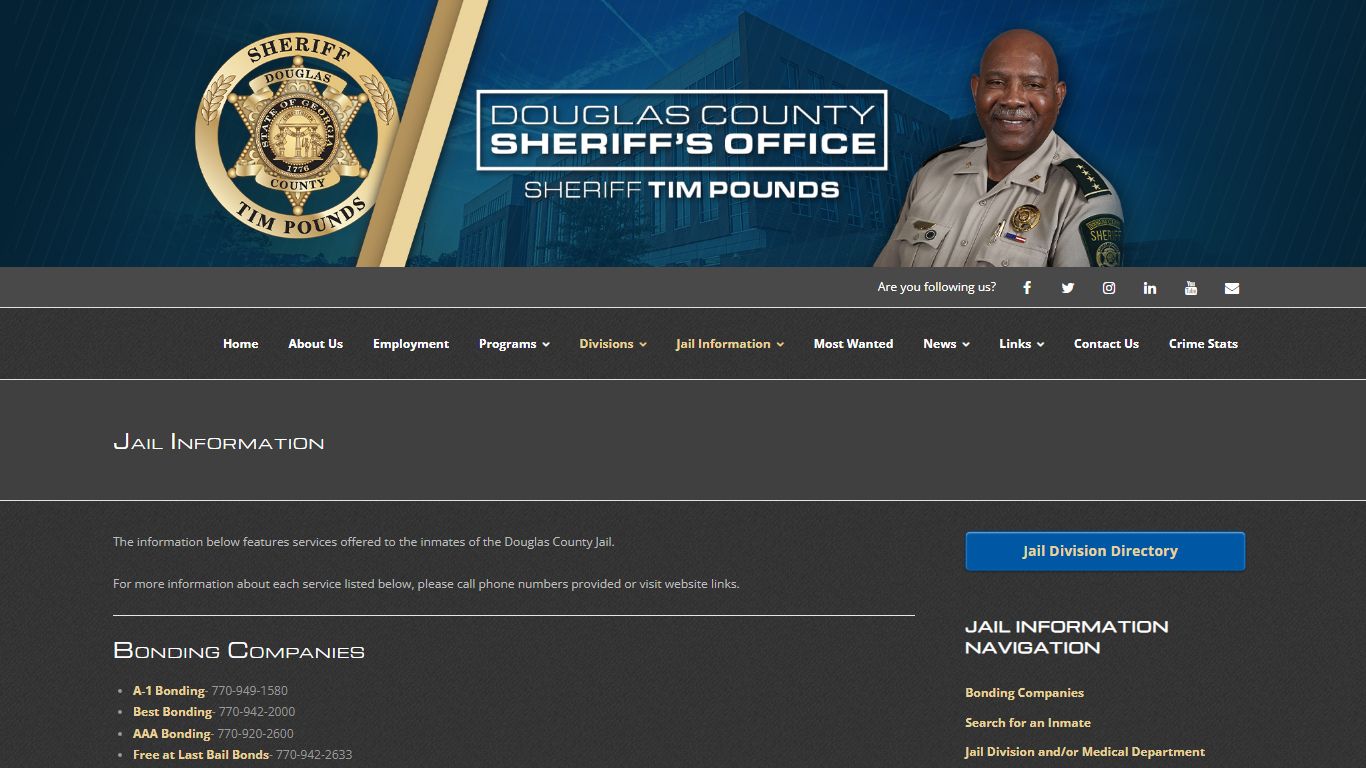Click the phone number 770-949-1580
Viewport: 1366px width, 768px height.
pos(249,691)
